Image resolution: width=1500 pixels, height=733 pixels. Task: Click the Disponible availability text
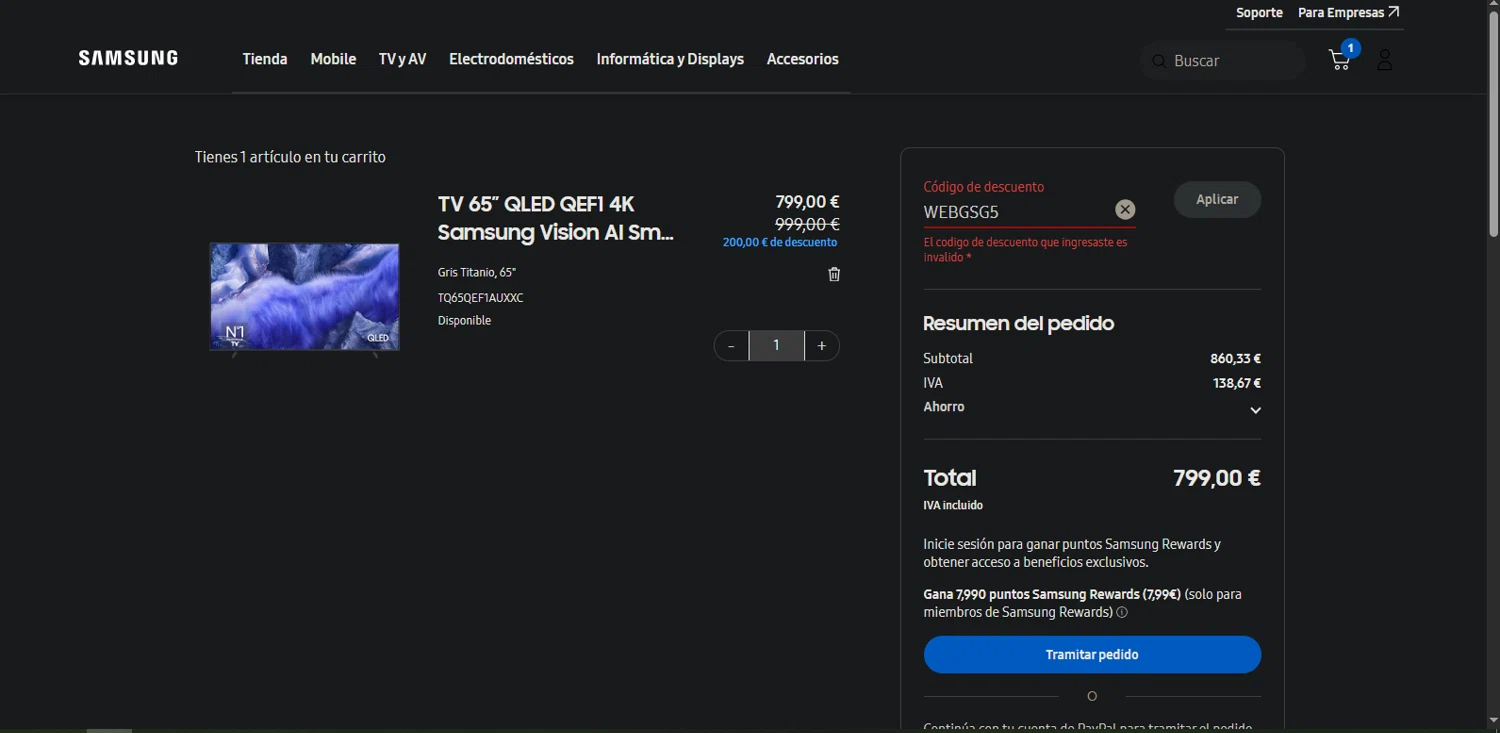[464, 321]
